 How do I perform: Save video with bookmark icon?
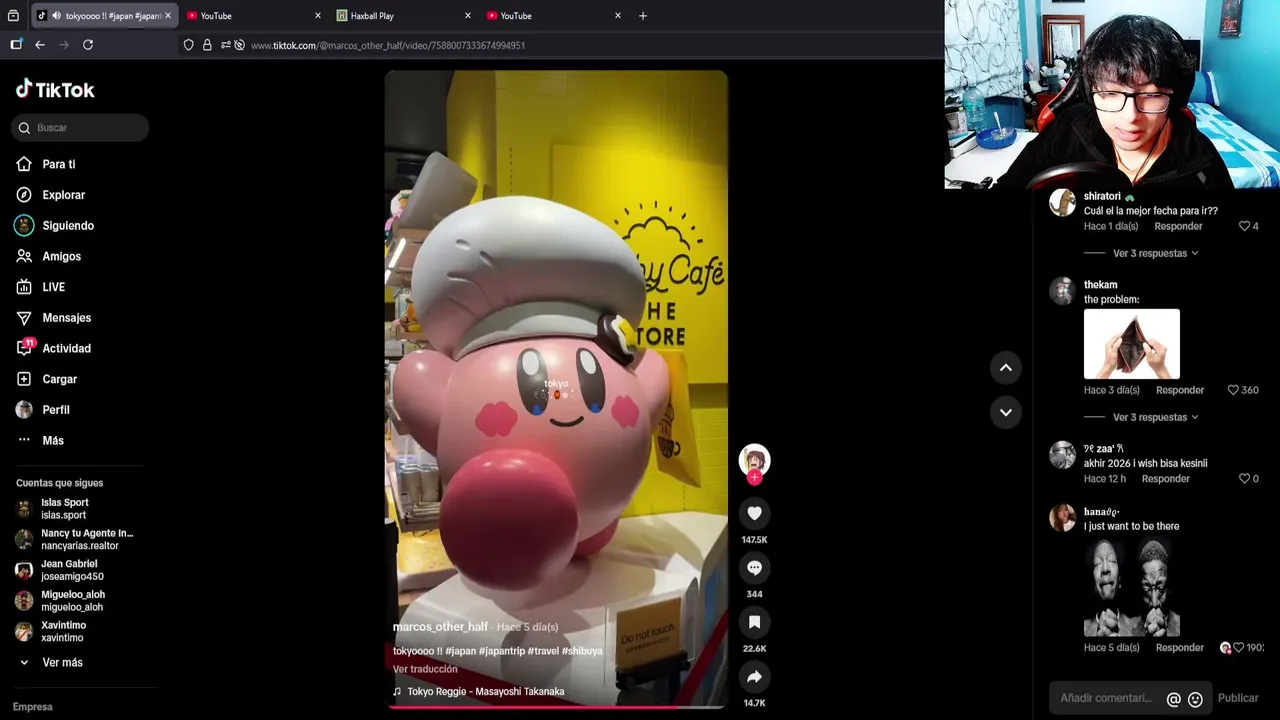[754, 622]
